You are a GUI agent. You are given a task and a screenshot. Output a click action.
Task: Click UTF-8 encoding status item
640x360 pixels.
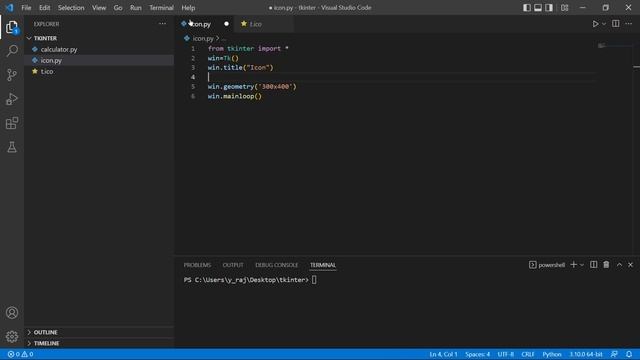coord(505,354)
